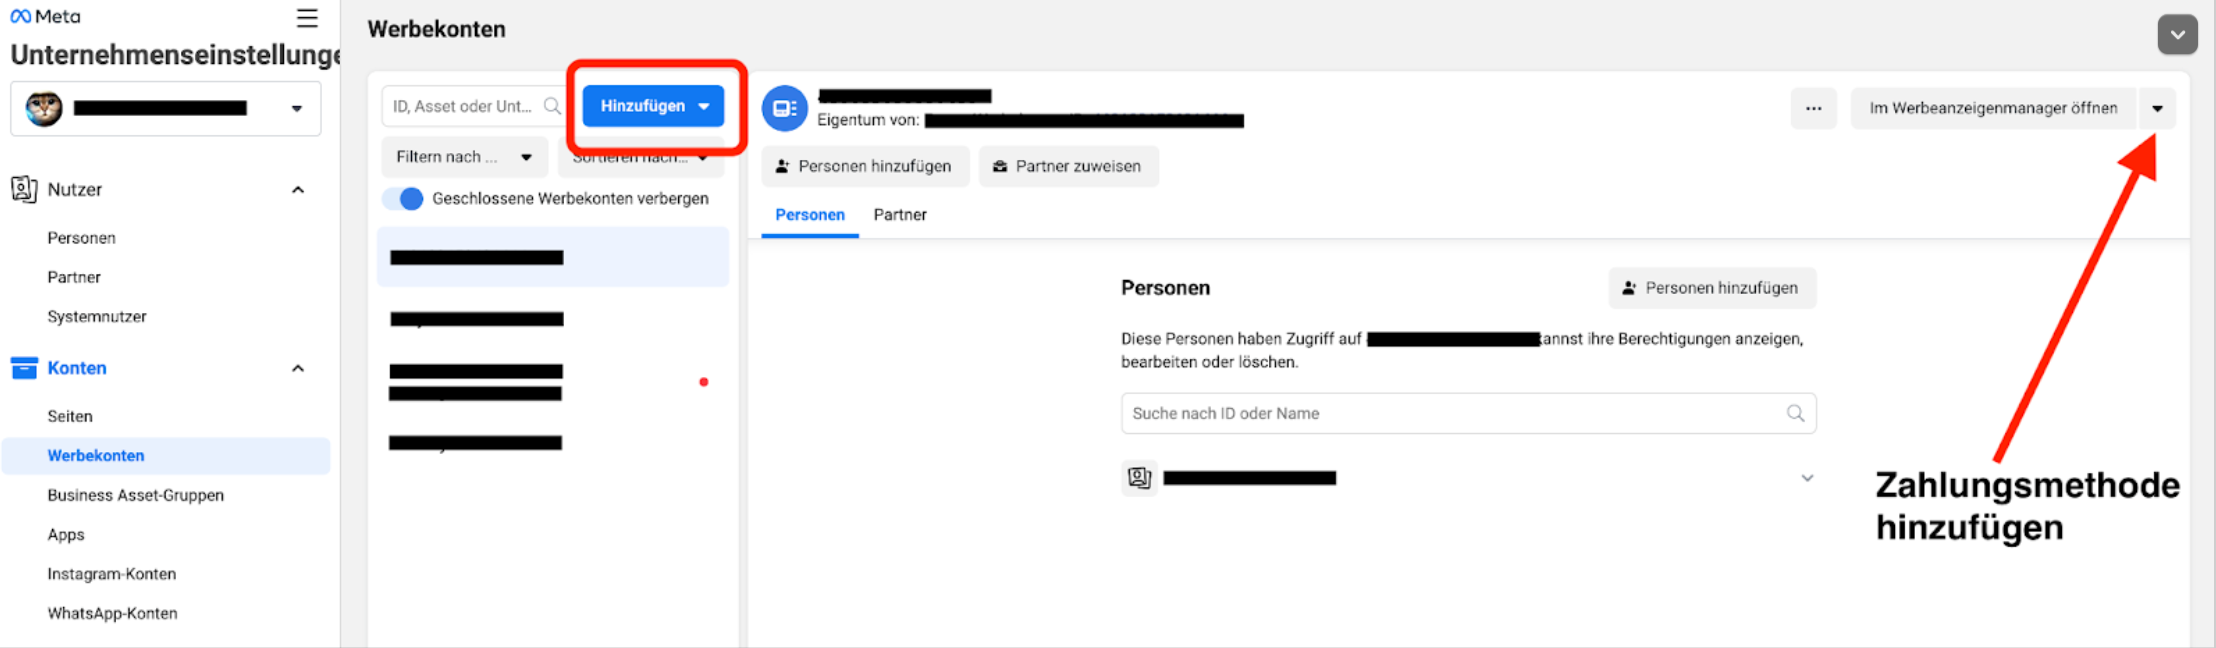Click the three-dots more options button
Screen dimensions: 2216x648
pos(1813,108)
